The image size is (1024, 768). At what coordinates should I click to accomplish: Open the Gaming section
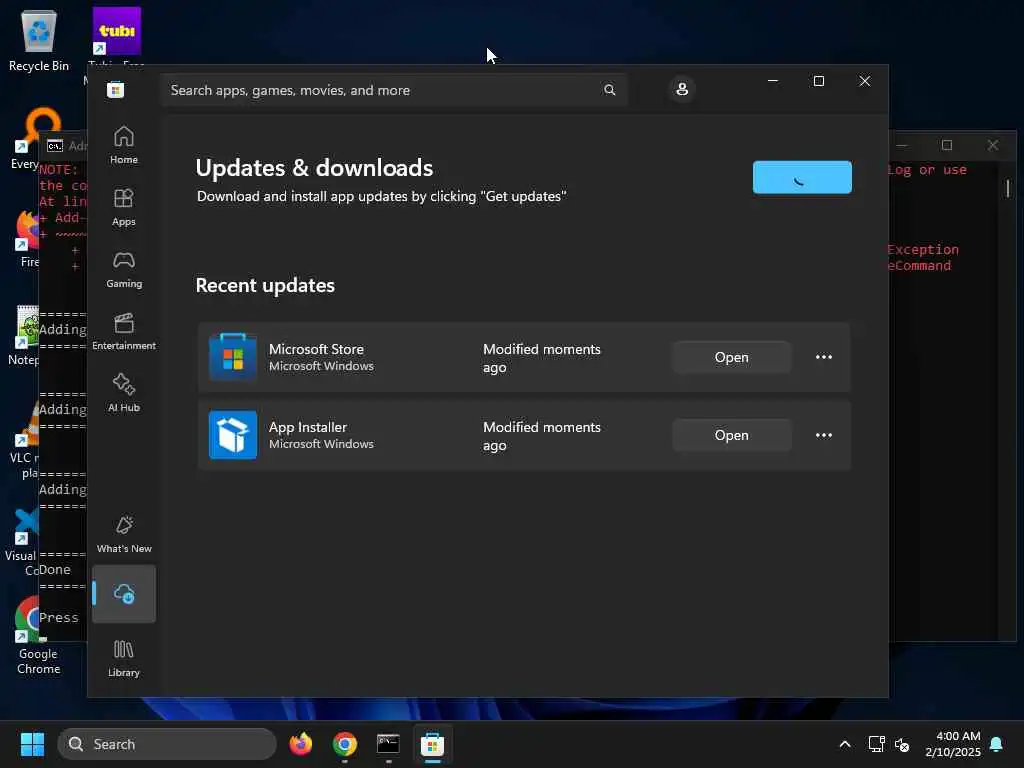[x=123, y=269]
